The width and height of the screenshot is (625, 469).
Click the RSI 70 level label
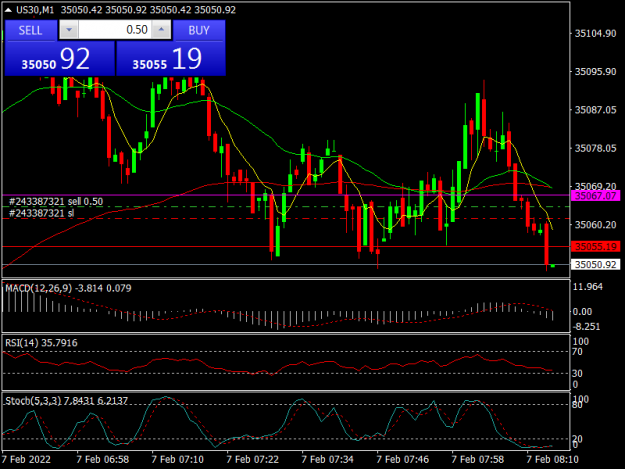[578, 352]
